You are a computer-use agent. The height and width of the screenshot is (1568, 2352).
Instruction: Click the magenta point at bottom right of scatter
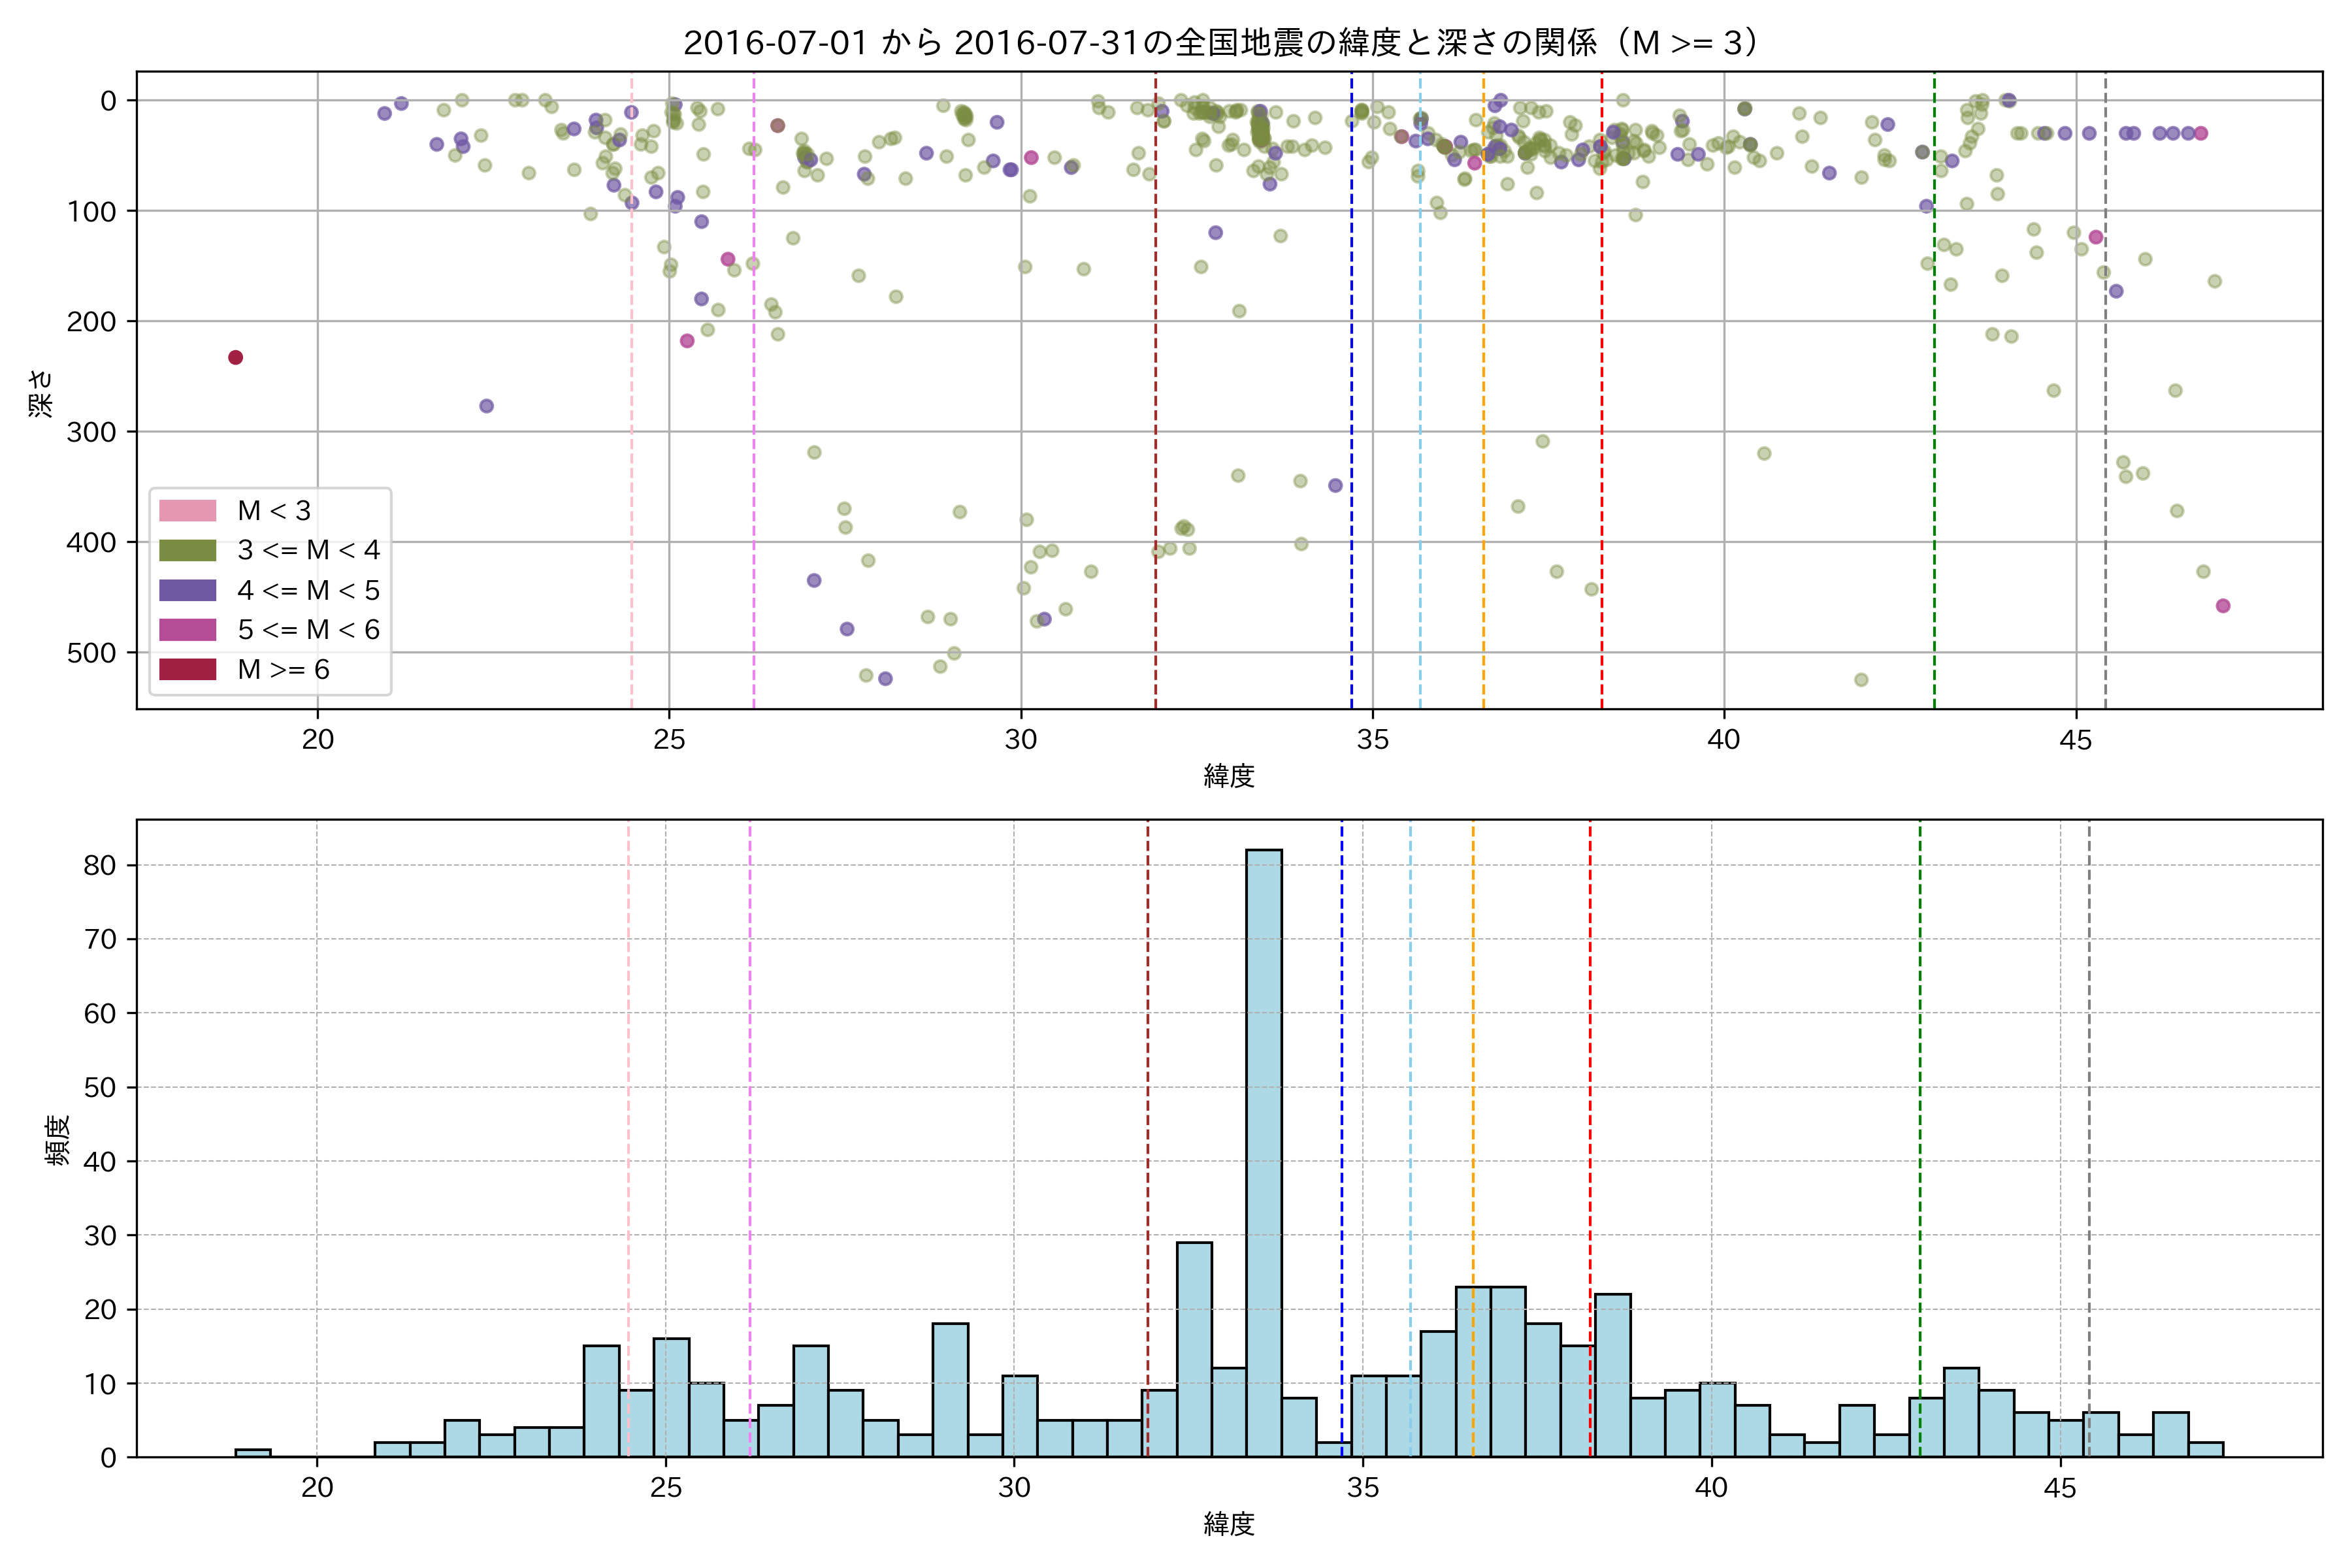[x=2223, y=606]
